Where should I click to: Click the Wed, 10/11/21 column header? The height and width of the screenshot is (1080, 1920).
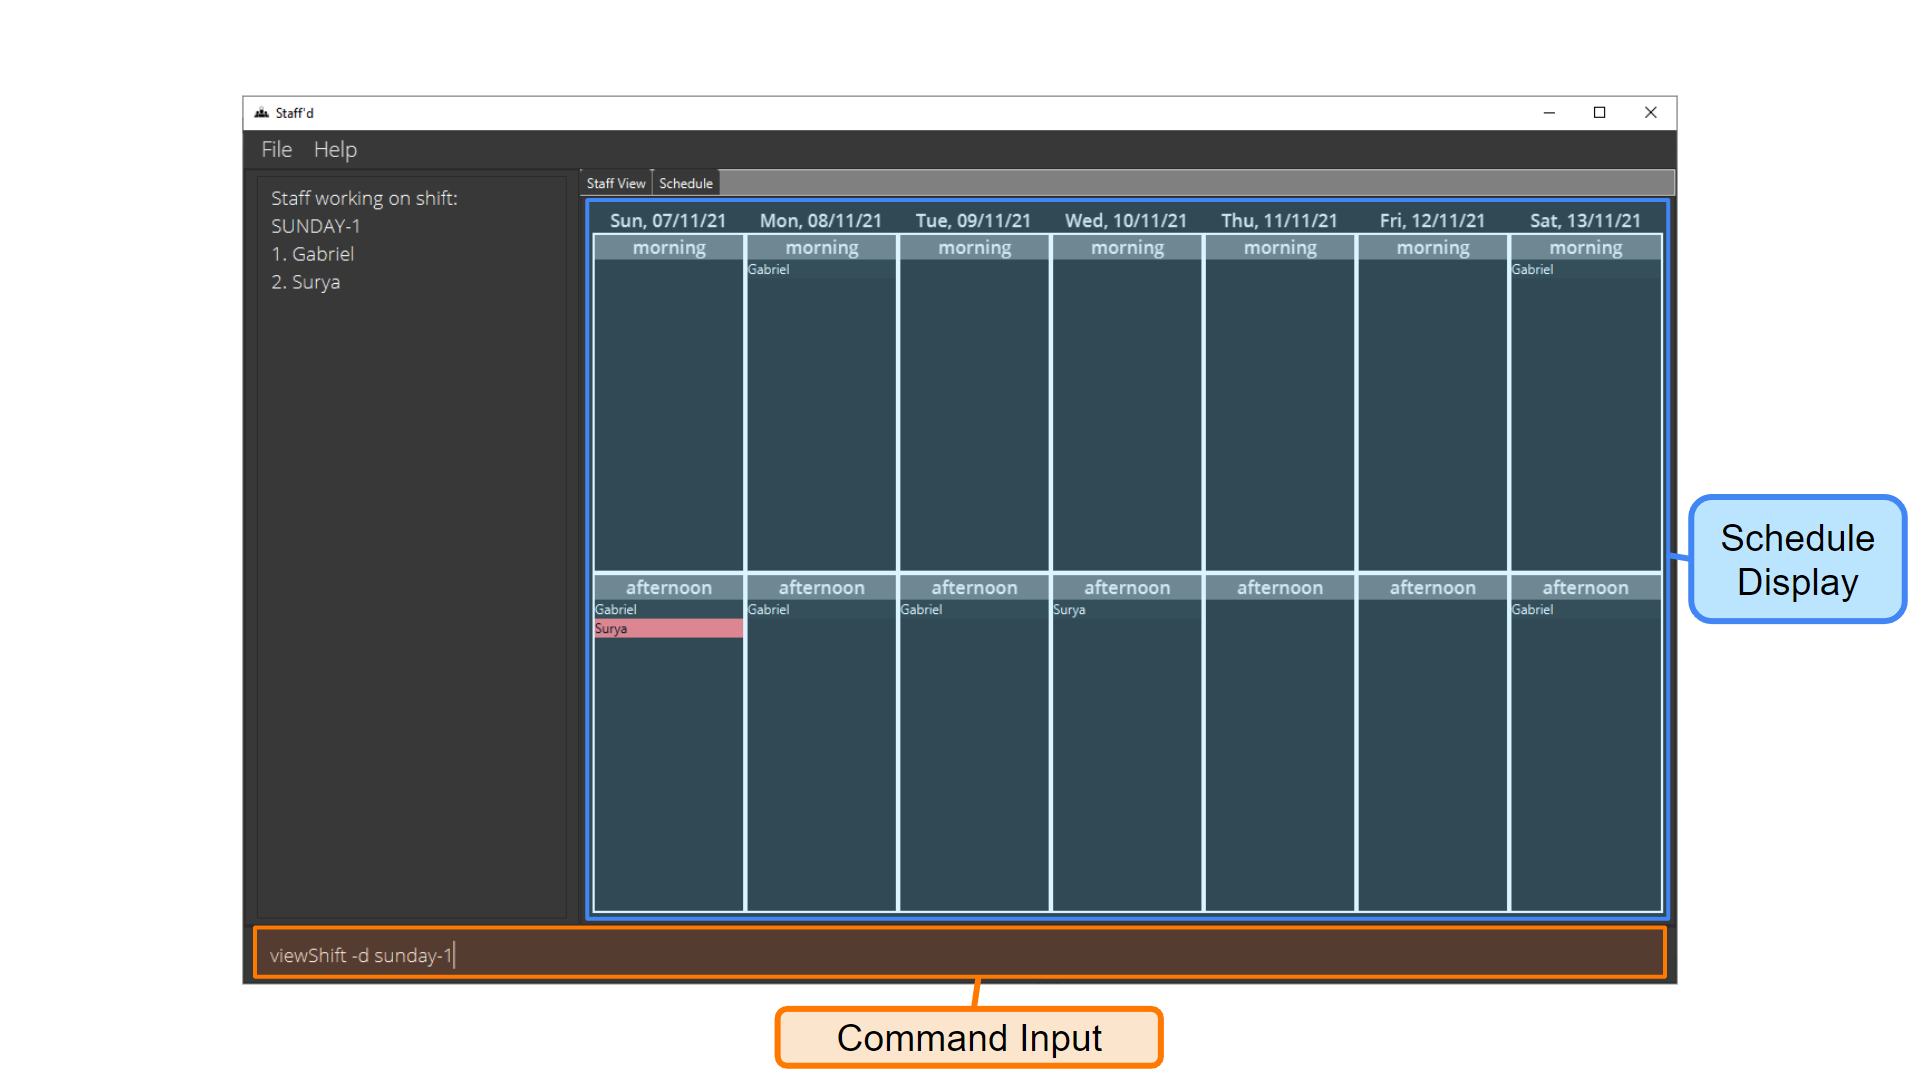1126,221
